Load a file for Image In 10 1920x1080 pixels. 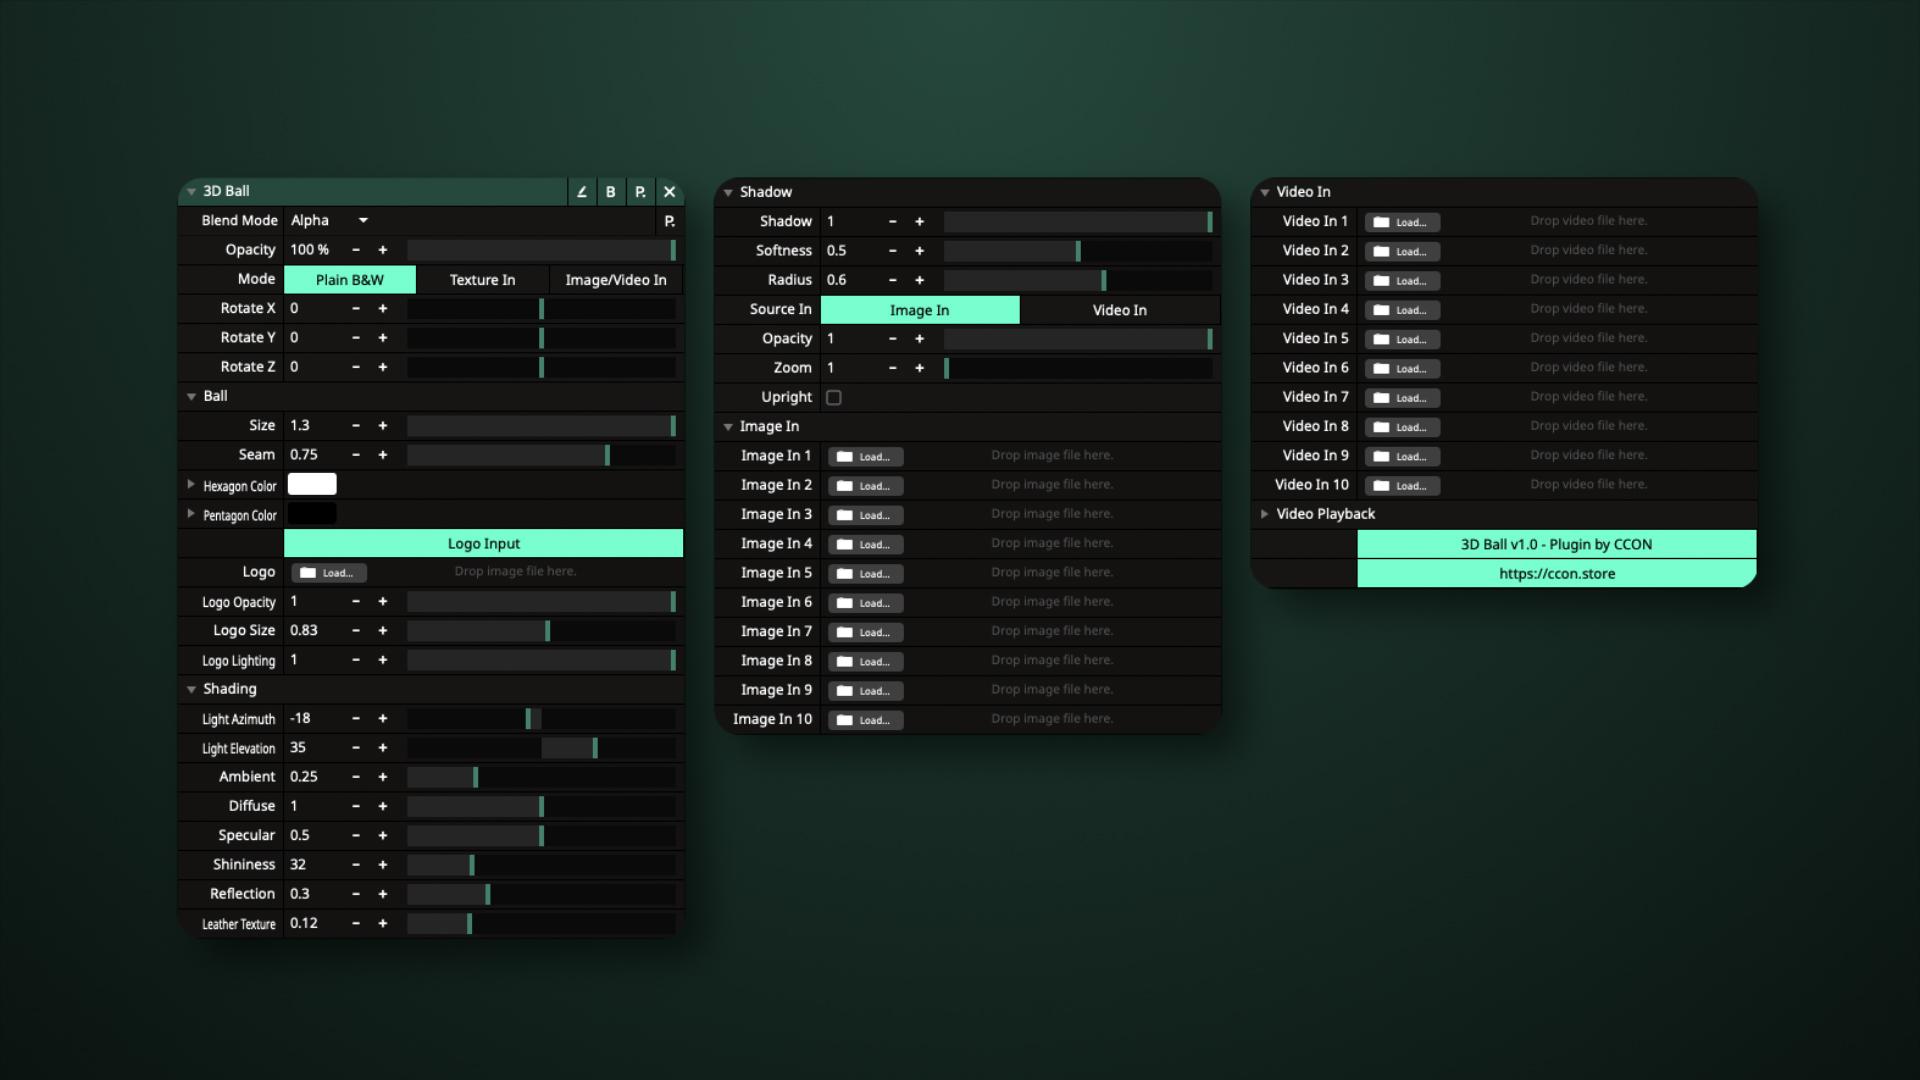(x=866, y=720)
